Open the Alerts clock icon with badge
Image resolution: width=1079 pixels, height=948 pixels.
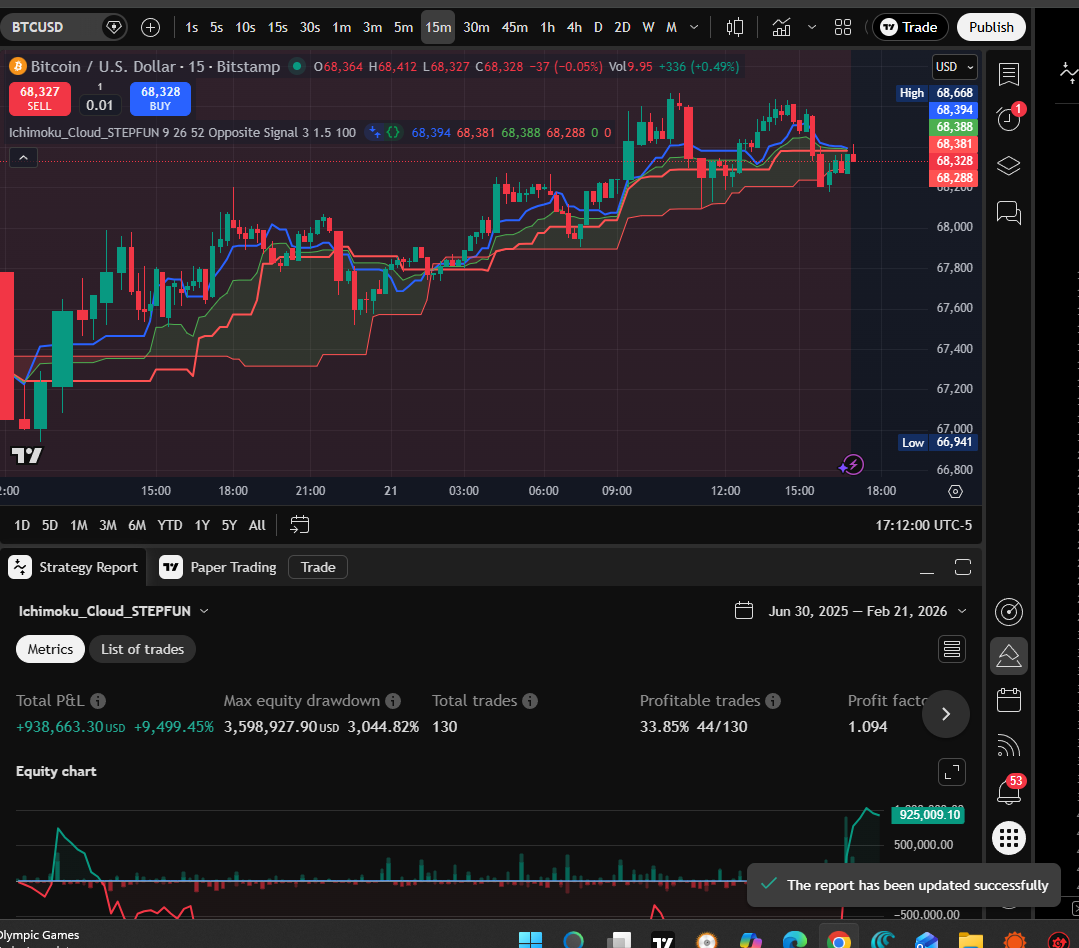pyautogui.click(x=1009, y=118)
